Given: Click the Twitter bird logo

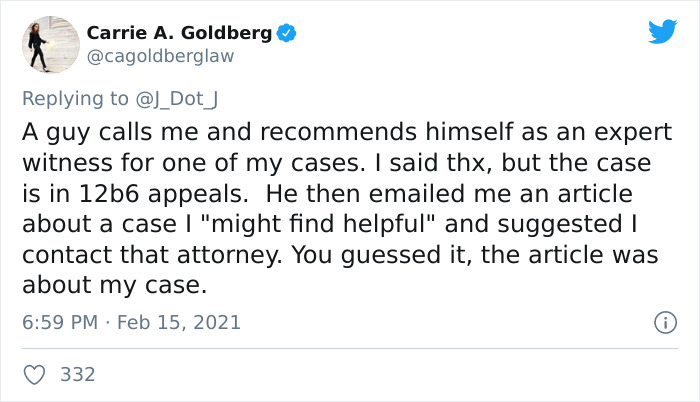Looking at the screenshot, I should pos(662,31).
